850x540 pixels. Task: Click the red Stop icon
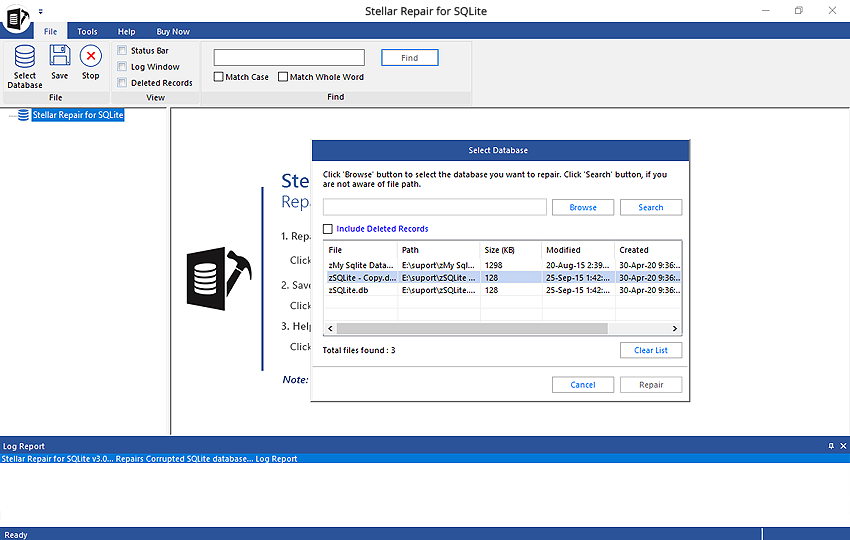coord(91,55)
